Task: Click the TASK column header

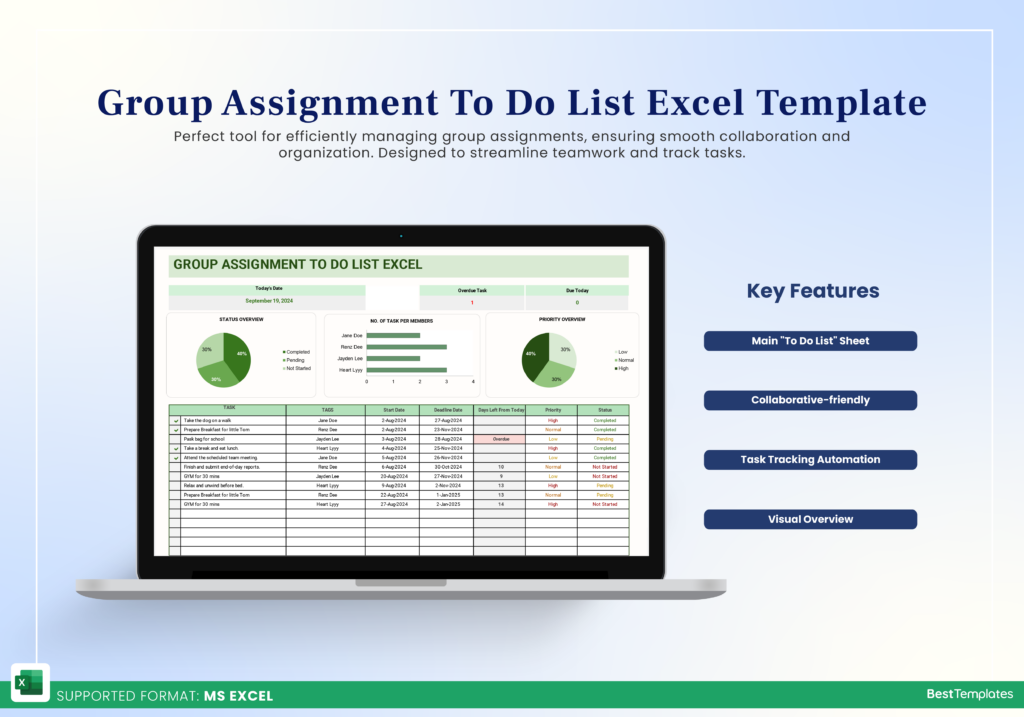Action: tap(227, 409)
